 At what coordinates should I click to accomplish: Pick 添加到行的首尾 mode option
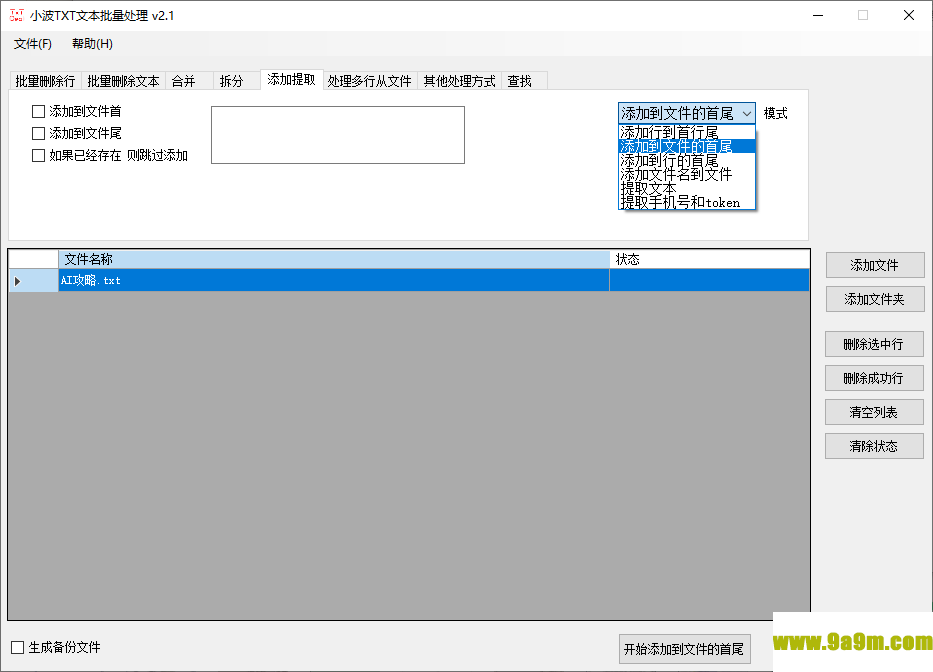687,160
